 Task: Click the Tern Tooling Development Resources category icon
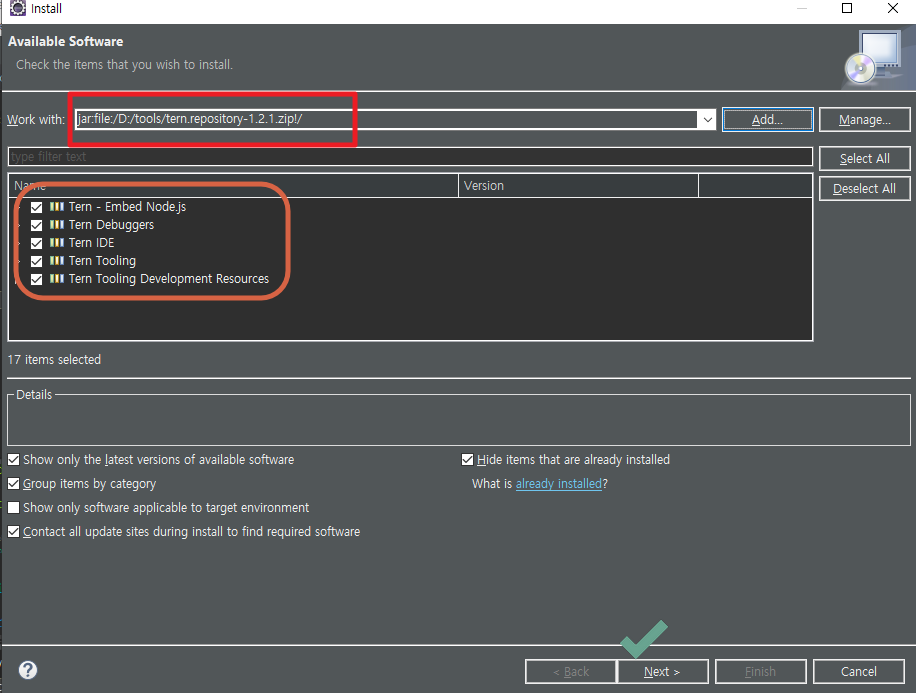pyautogui.click(x=57, y=279)
